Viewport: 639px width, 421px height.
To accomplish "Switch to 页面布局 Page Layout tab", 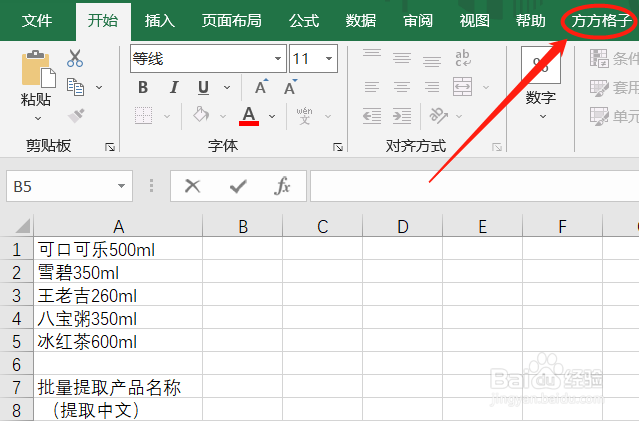I will coord(231,21).
